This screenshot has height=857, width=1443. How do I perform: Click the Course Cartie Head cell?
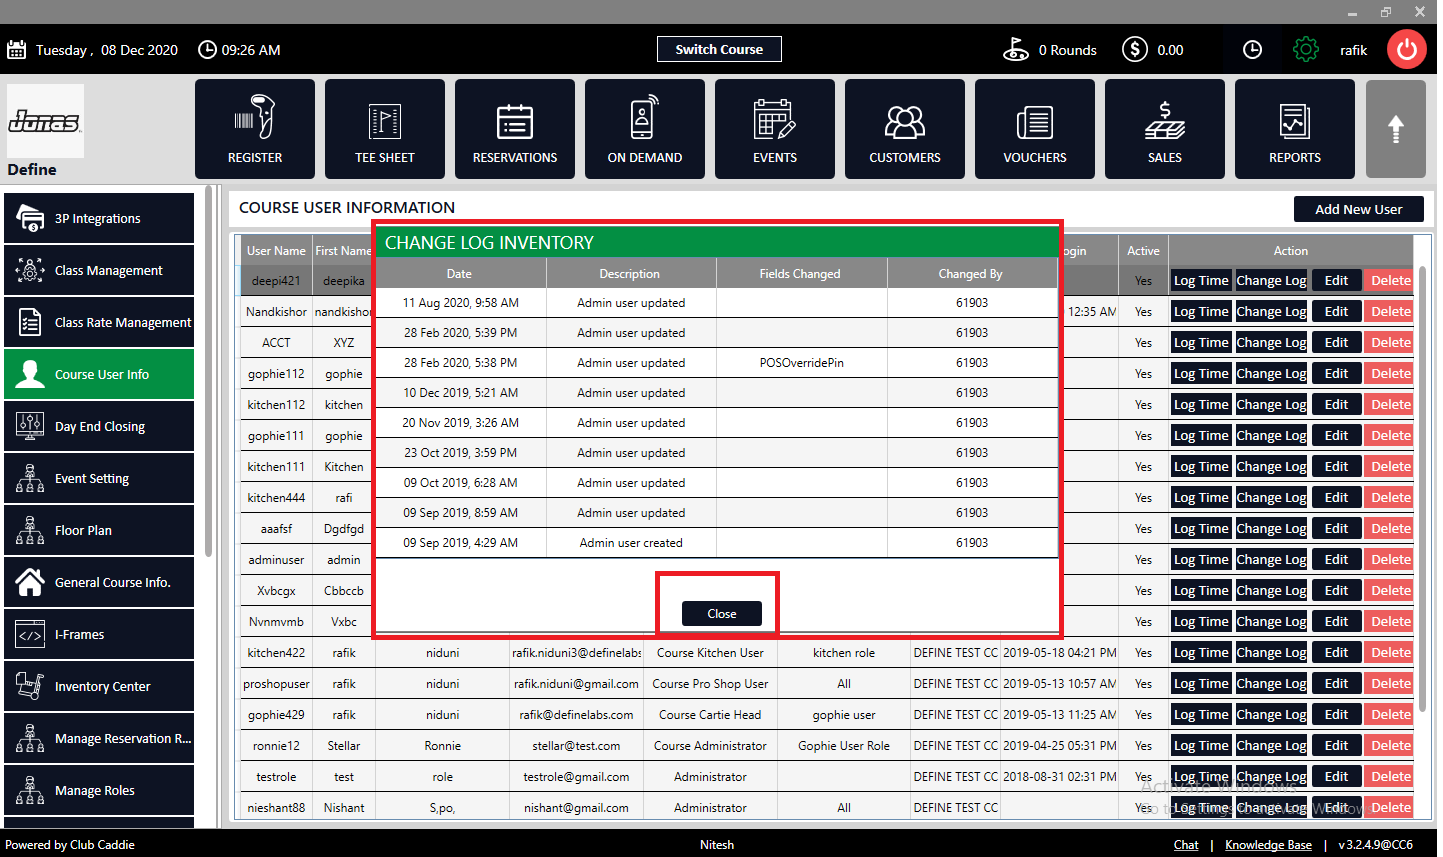tap(710, 715)
